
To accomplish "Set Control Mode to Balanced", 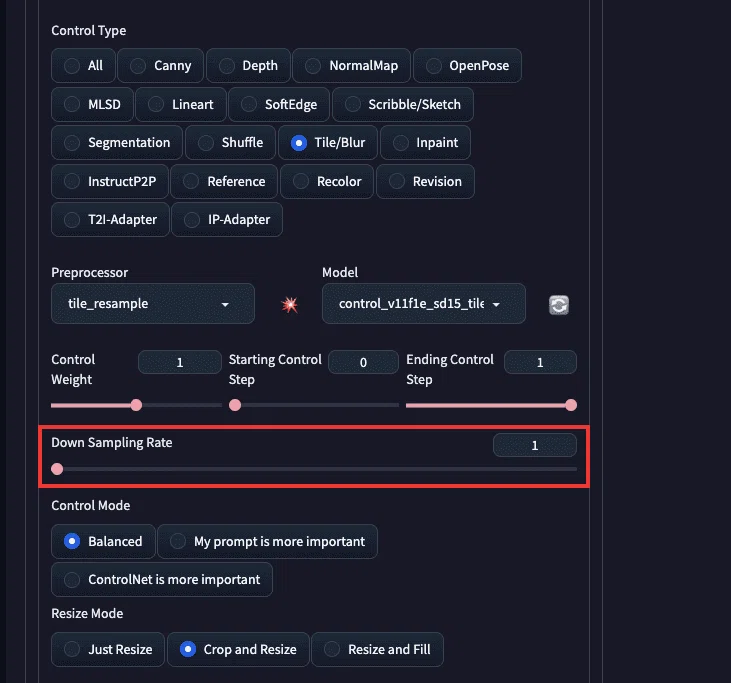I will 103,541.
